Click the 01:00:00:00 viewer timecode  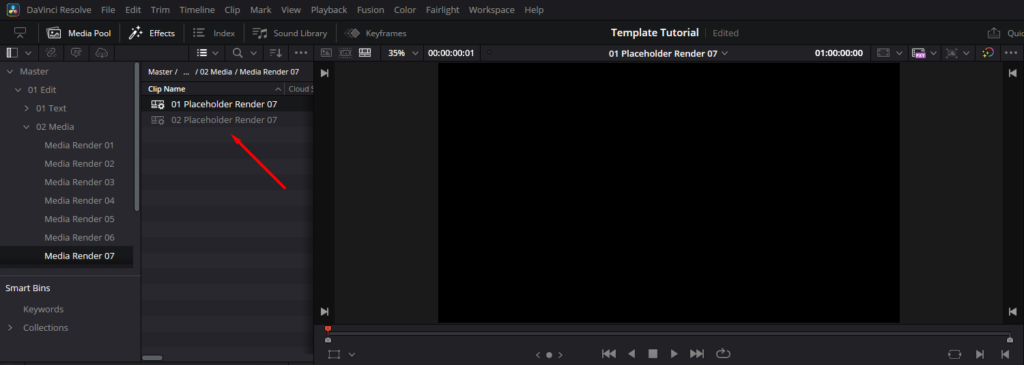pyautogui.click(x=839, y=53)
